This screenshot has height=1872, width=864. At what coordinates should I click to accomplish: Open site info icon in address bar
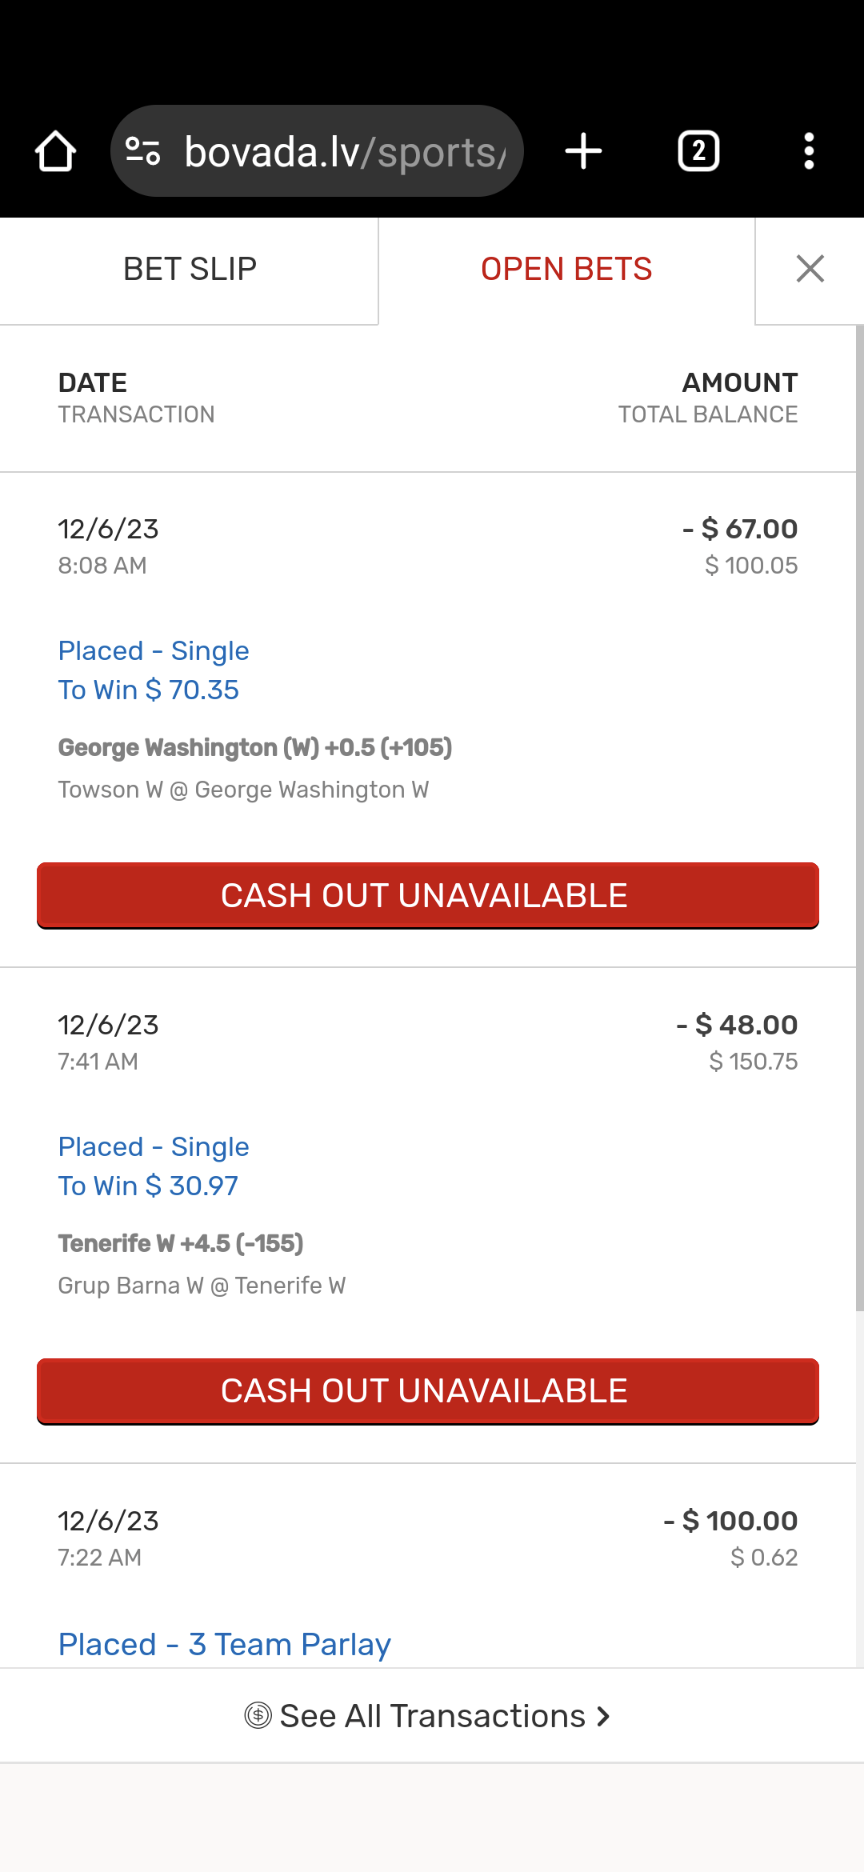(x=143, y=152)
